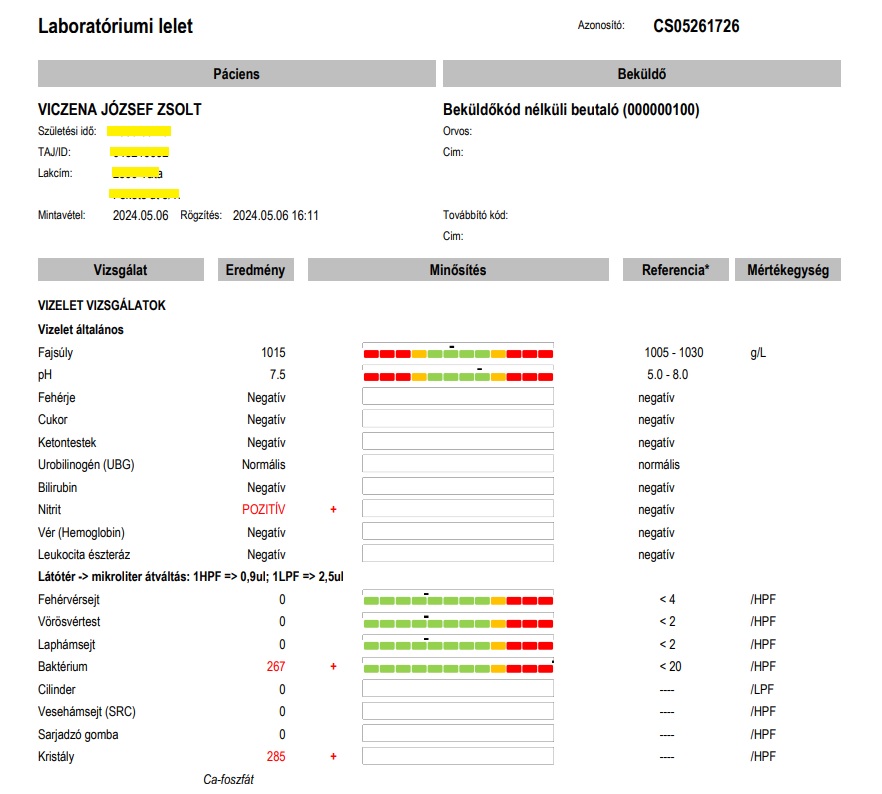Click the Minősítés column header
Image resolution: width=882 pixels, height=794 pixels.
457,270
